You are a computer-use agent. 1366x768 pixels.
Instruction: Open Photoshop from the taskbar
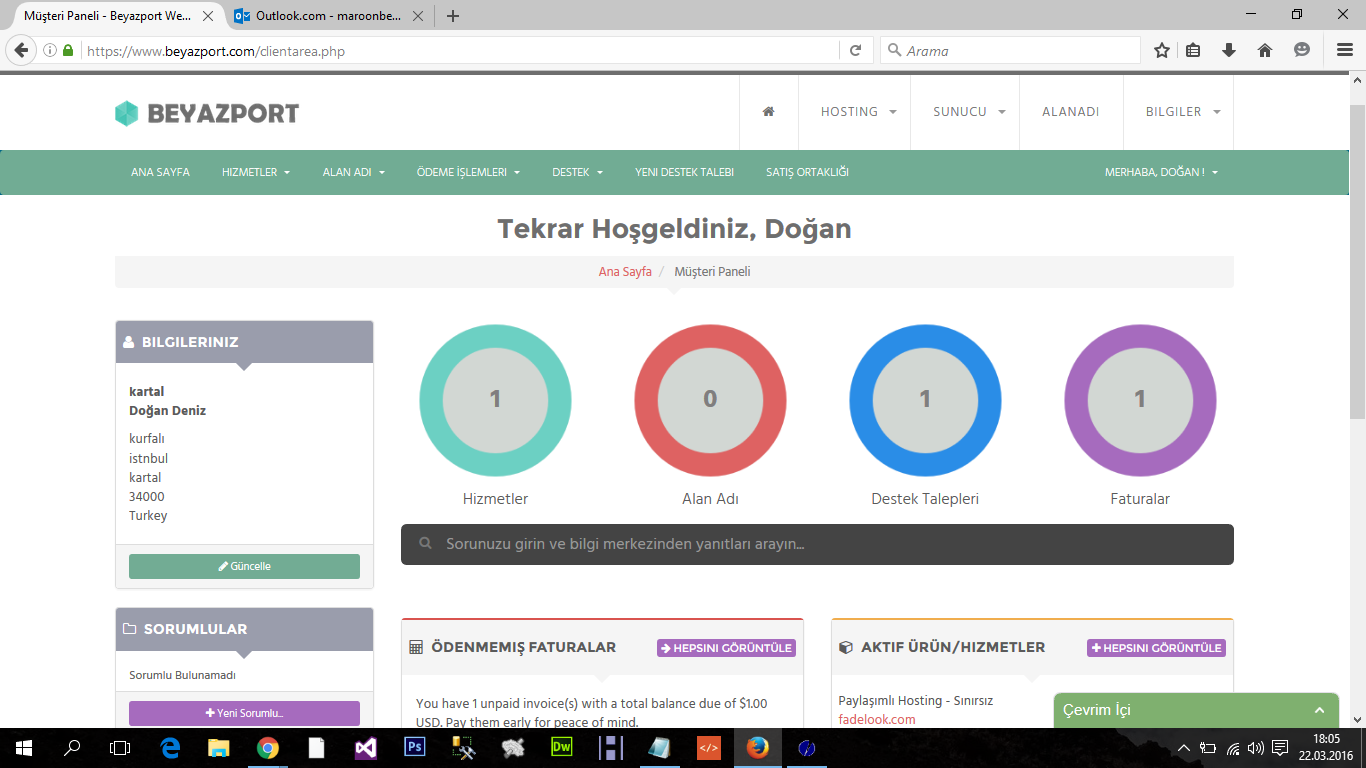pyautogui.click(x=414, y=748)
